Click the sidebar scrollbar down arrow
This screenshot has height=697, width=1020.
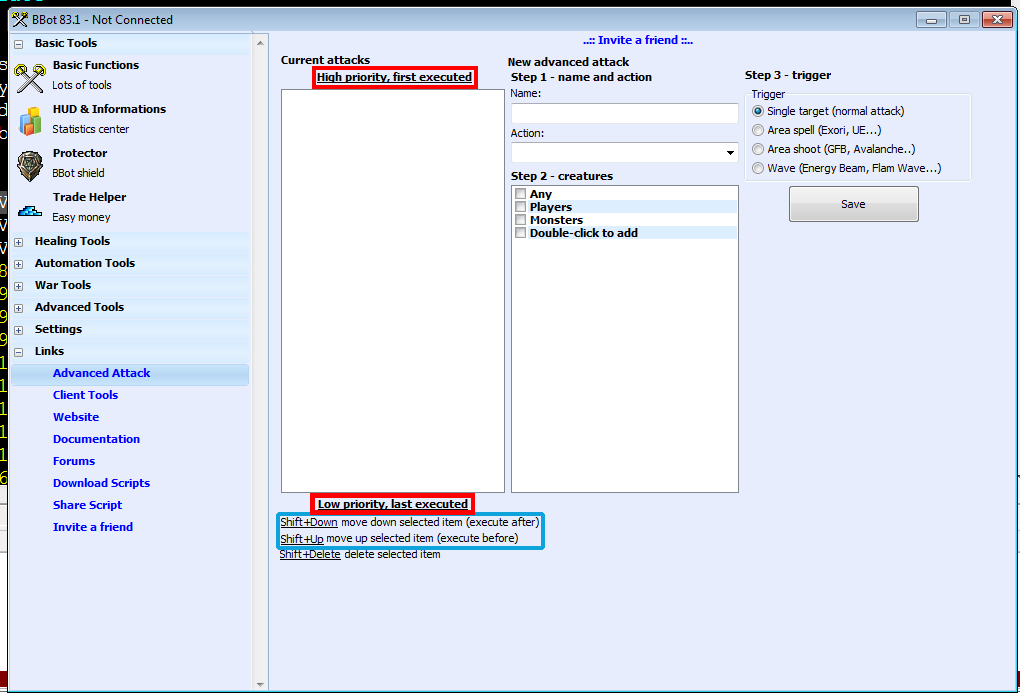tap(260, 684)
